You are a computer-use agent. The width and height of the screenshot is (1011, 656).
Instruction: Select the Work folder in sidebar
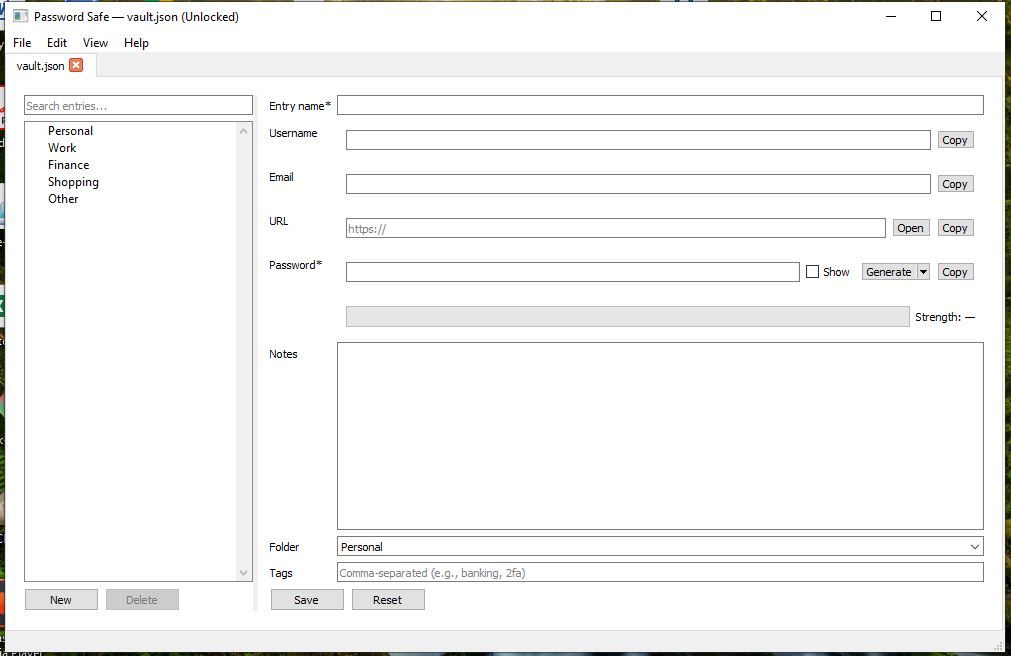point(62,147)
